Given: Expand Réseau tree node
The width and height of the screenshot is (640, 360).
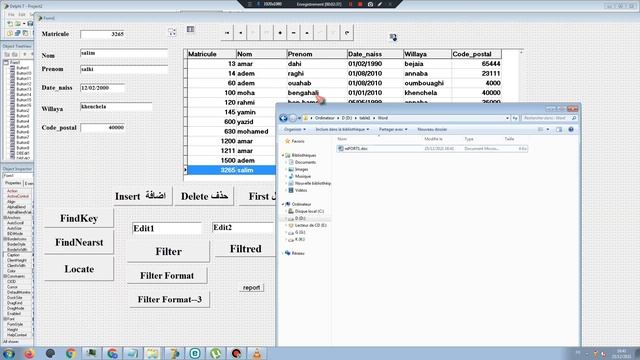Looking at the screenshot, I should (x=283, y=253).
